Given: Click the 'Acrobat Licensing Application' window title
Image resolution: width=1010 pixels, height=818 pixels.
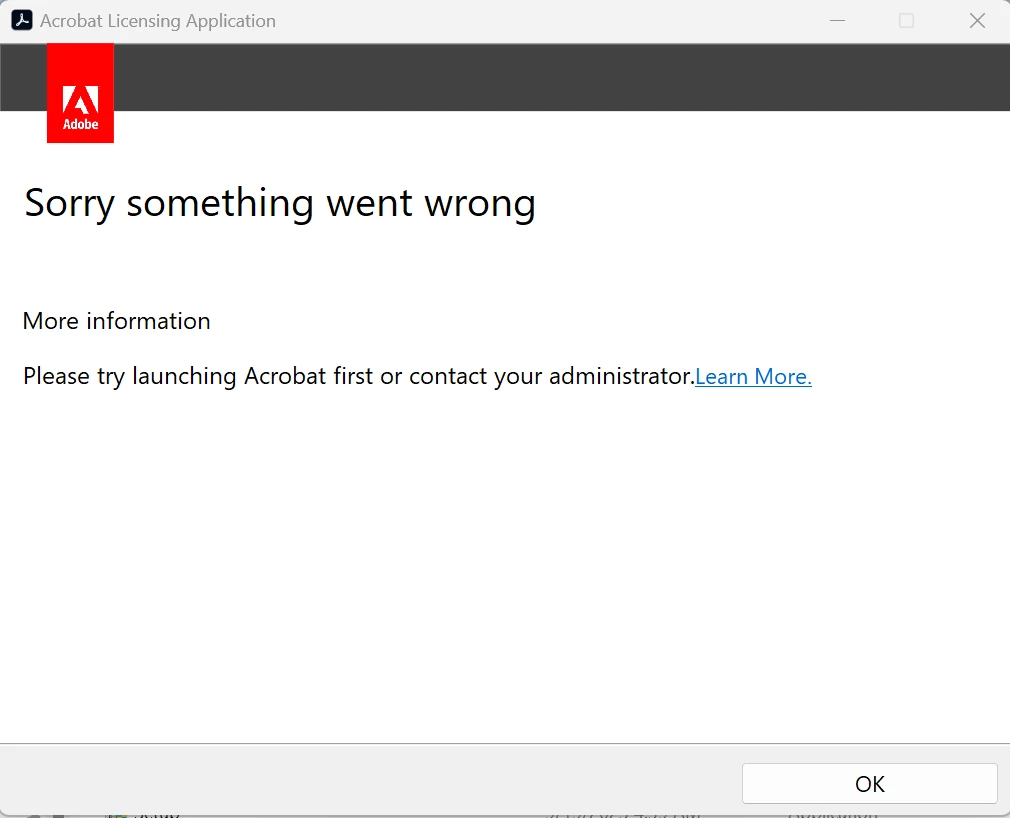Looking at the screenshot, I should (158, 21).
